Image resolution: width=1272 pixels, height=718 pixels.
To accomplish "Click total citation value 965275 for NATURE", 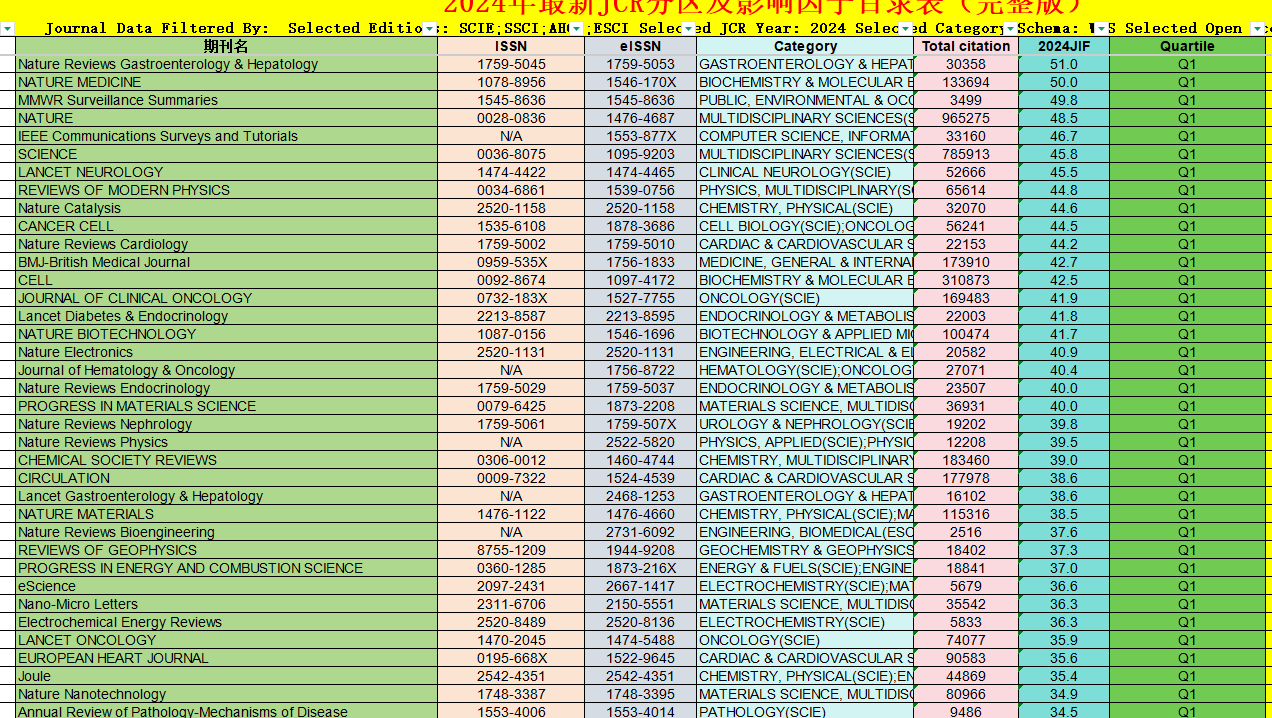I will click(966, 118).
